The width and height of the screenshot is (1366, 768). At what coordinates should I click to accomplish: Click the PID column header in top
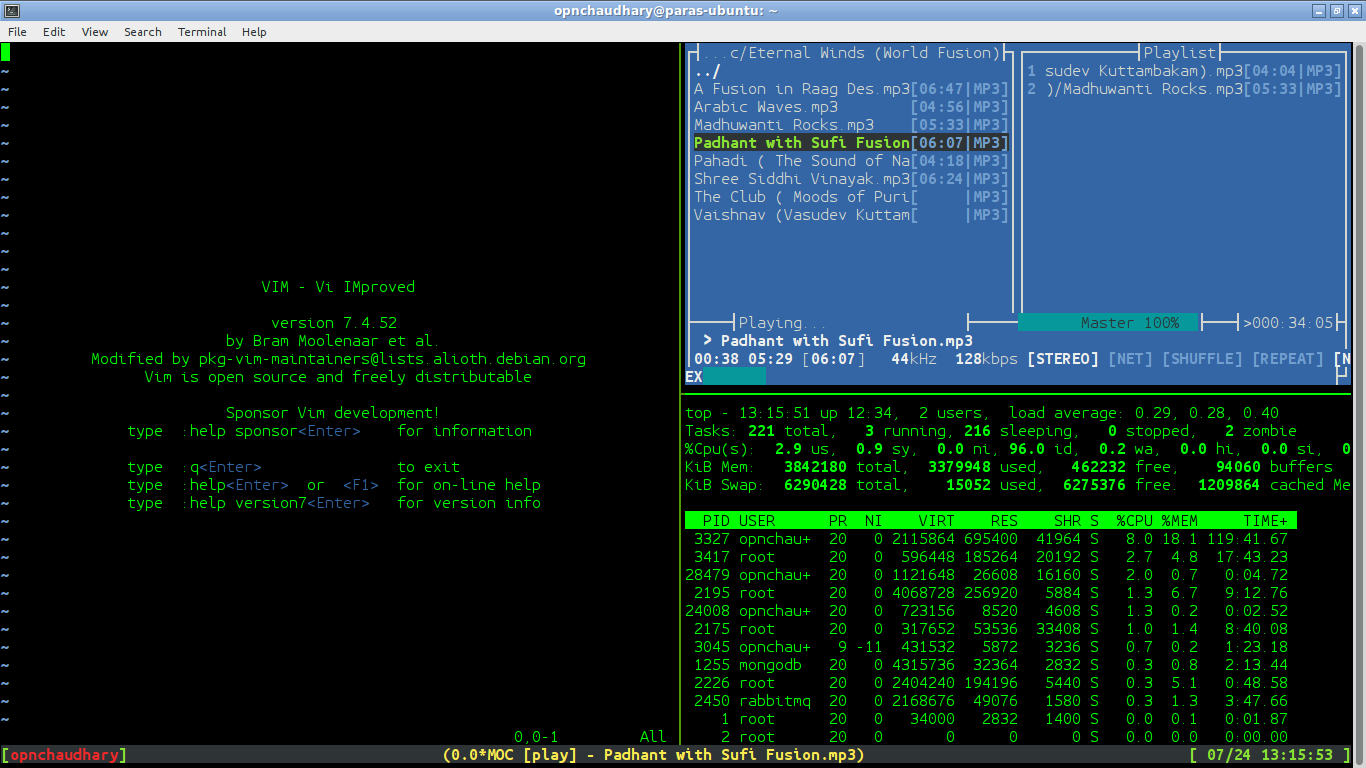[x=716, y=521]
